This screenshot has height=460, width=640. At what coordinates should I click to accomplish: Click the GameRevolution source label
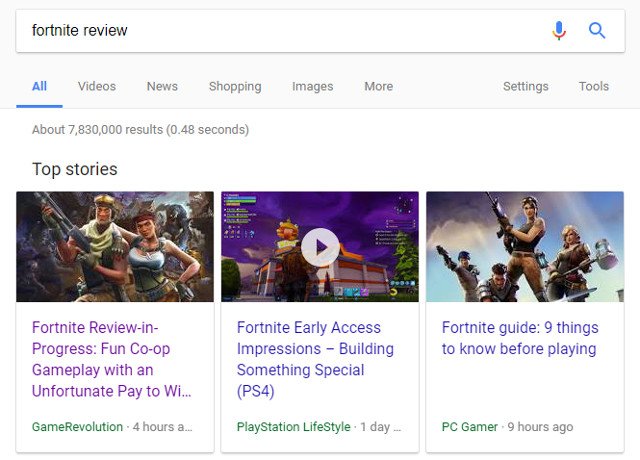pyautogui.click(x=77, y=427)
